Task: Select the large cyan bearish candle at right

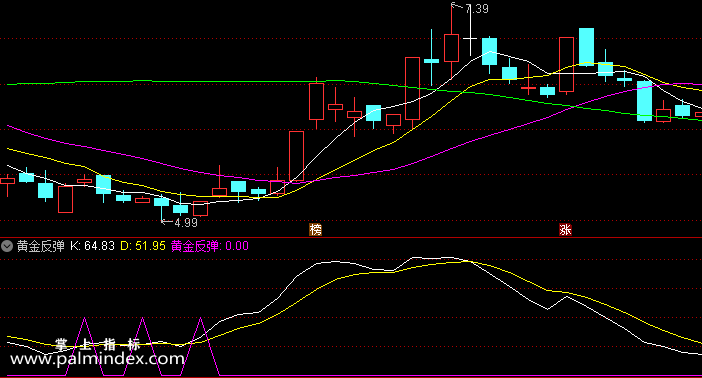Action: [x=645, y=101]
